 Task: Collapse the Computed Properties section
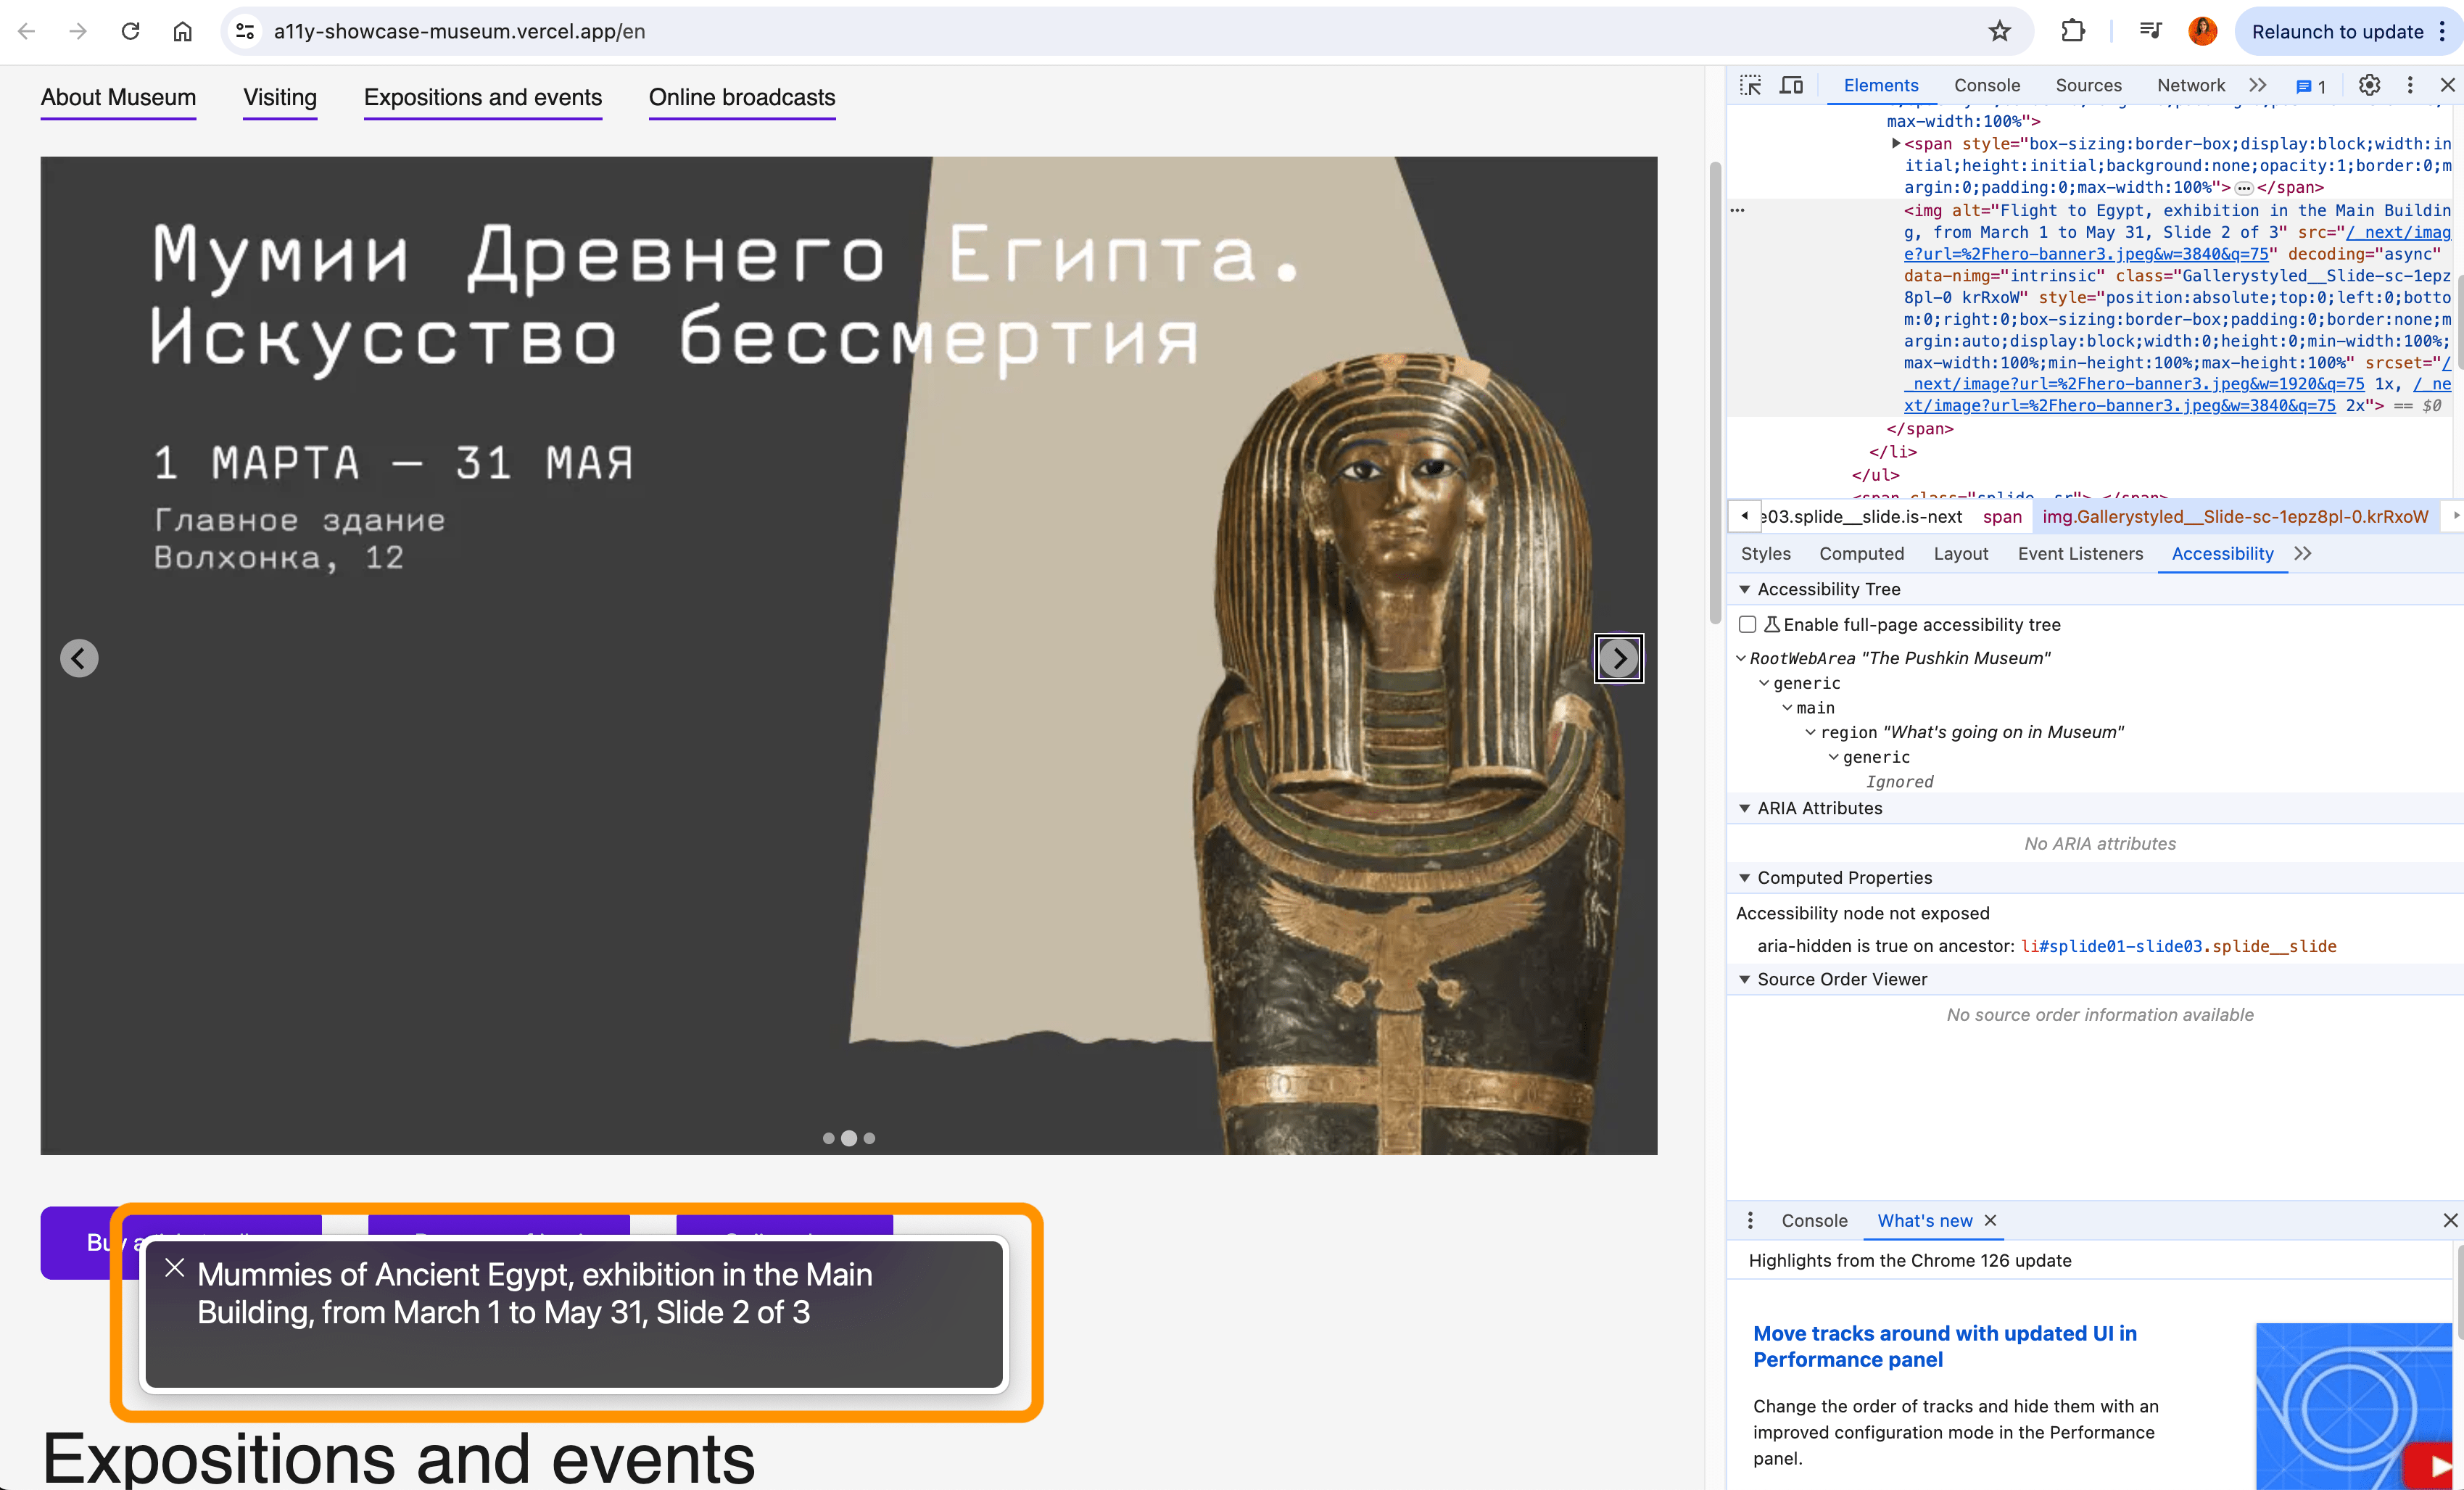coord(1744,877)
